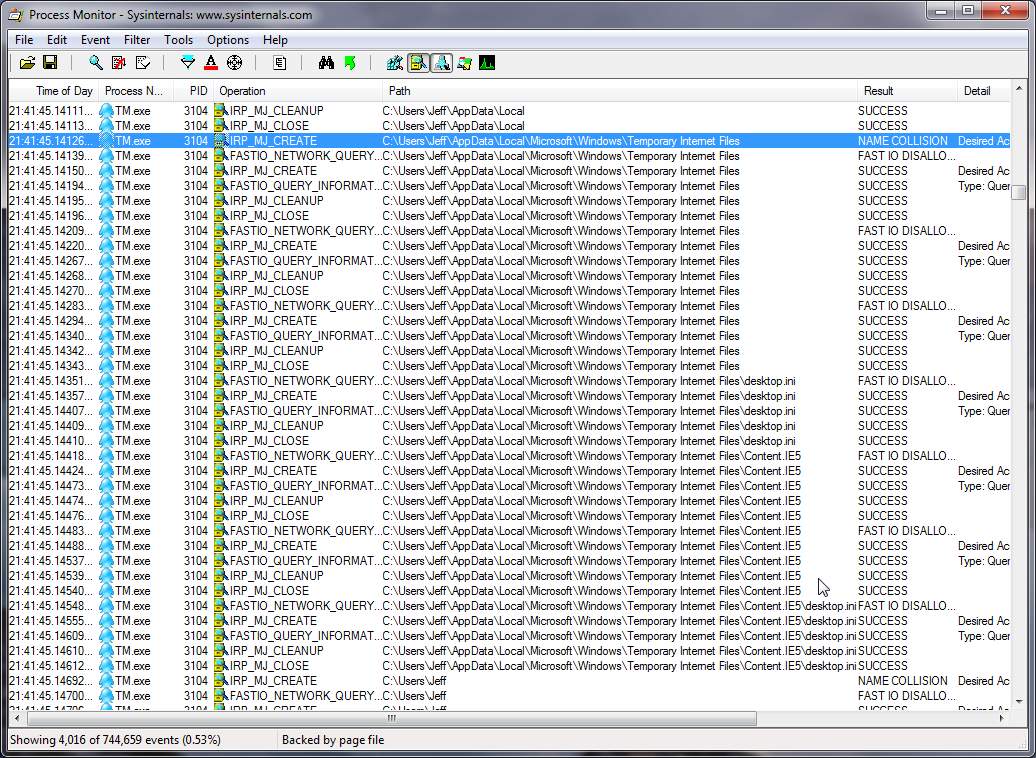This screenshot has width=1036, height=758.
Task: Open the Help menu
Action: click(275, 40)
